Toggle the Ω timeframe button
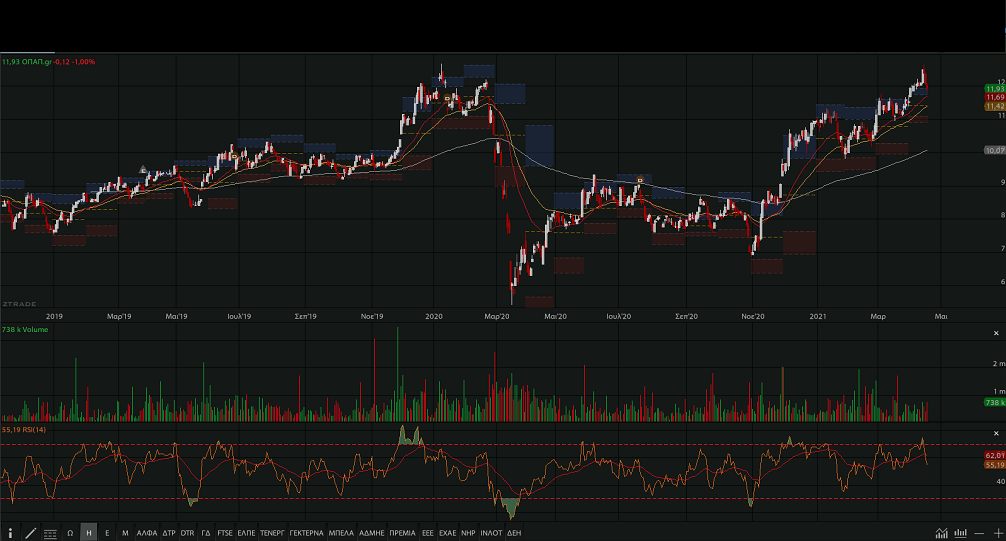The width and height of the screenshot is (1006, 541). click(x=70, y=533)
